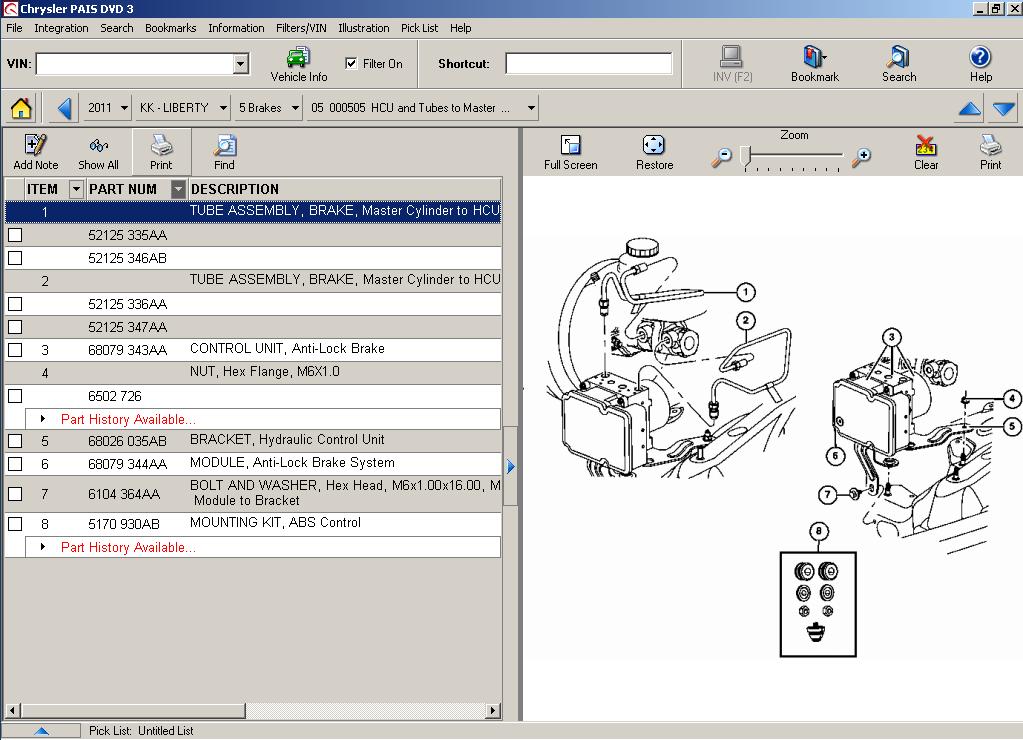Expand the pick list panel arrow

point(41,731)
